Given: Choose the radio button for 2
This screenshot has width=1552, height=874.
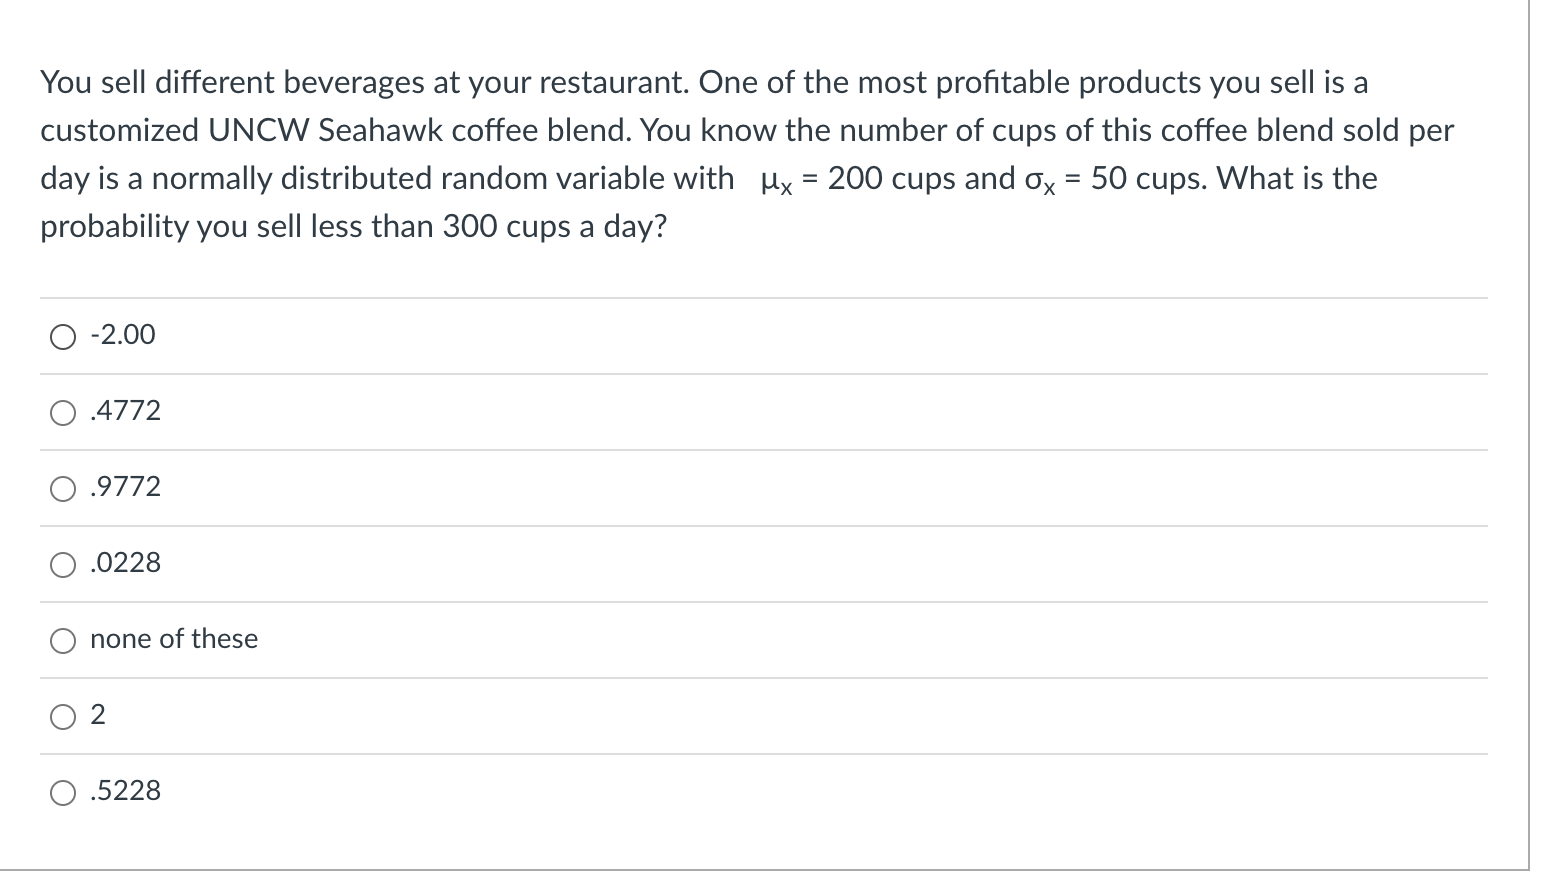Looking at the screenshot, I should click(x=62, y=716).
